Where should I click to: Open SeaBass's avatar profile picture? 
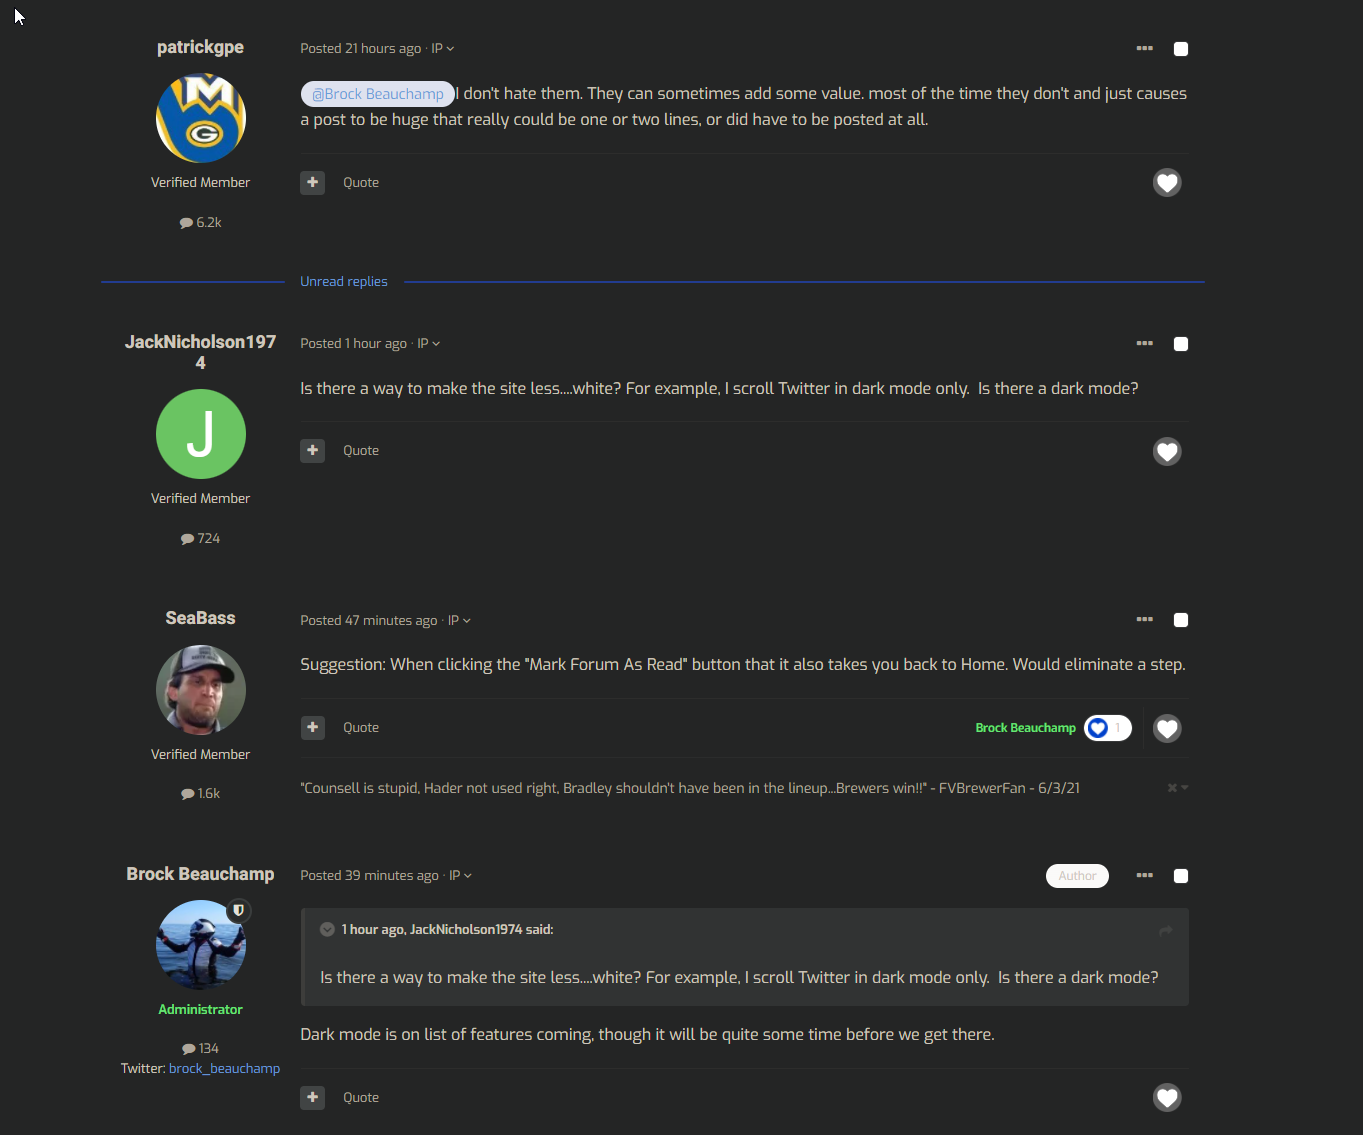tap(201, 690)
